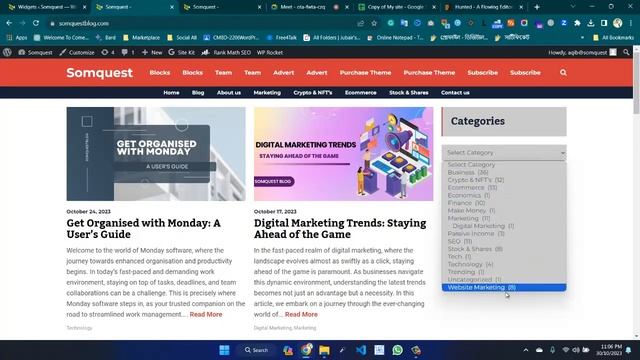
Task: Open the browser downloads icon
Action: tap(591, 23)
